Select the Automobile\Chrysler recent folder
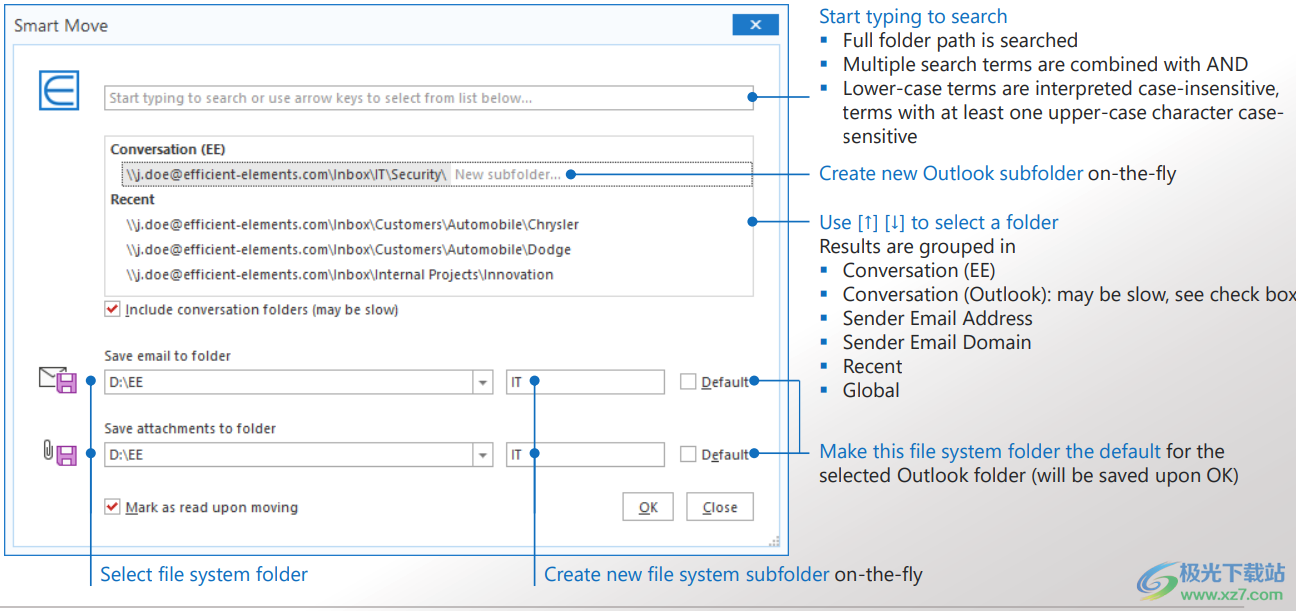The height and width of the screenshot is (611, 1296). pos(352,225)
